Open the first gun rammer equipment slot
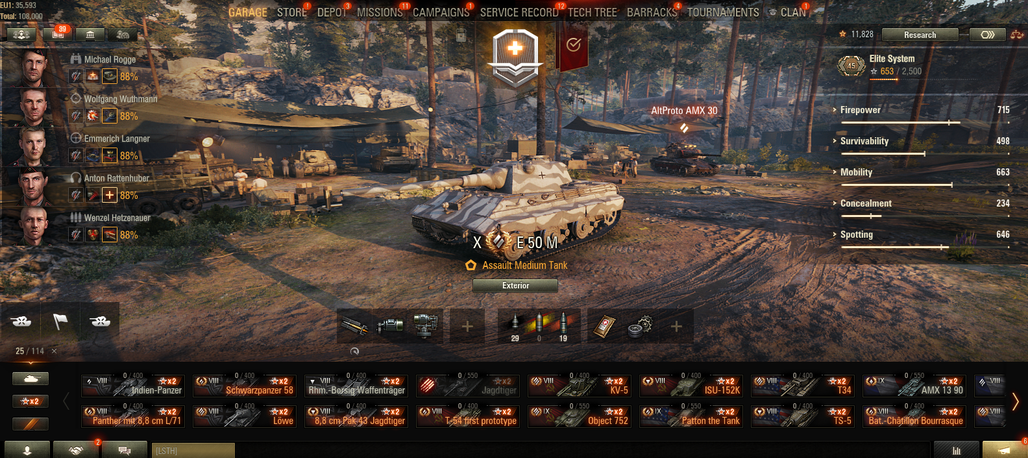1028x458 pixels. coord(354,326)
